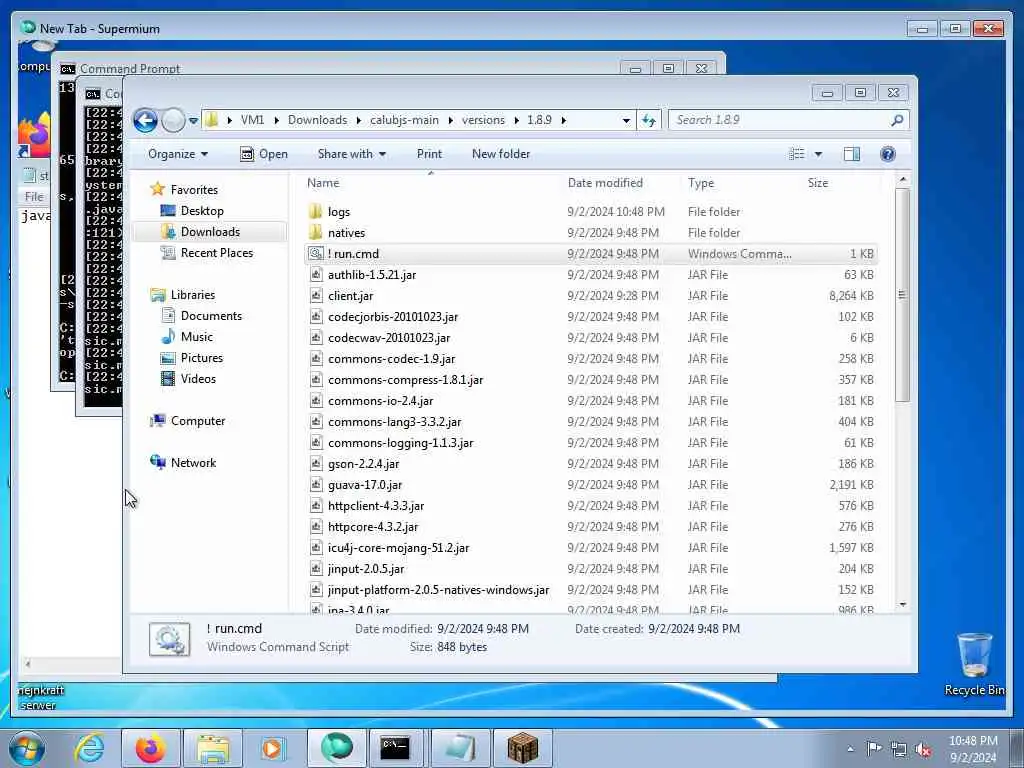Open Firefox from the taskbar
The width and height of the screenshot is (1024, 768).
coord(150,748)
